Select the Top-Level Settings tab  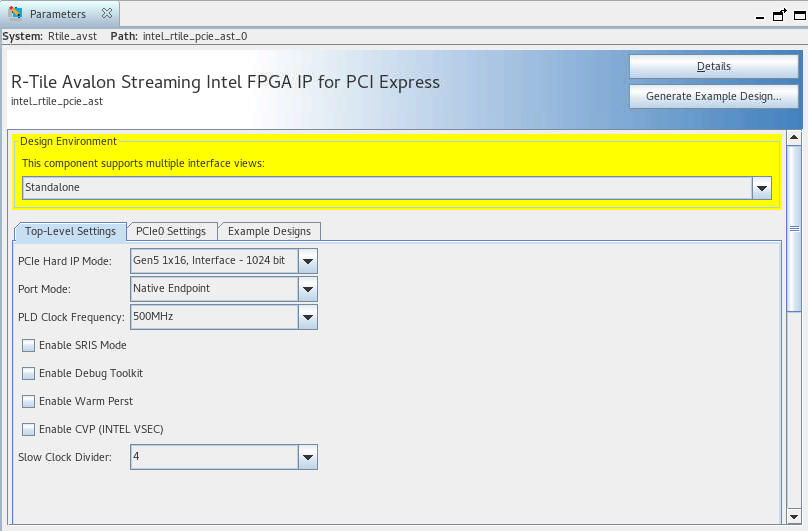tap(70, 232)
